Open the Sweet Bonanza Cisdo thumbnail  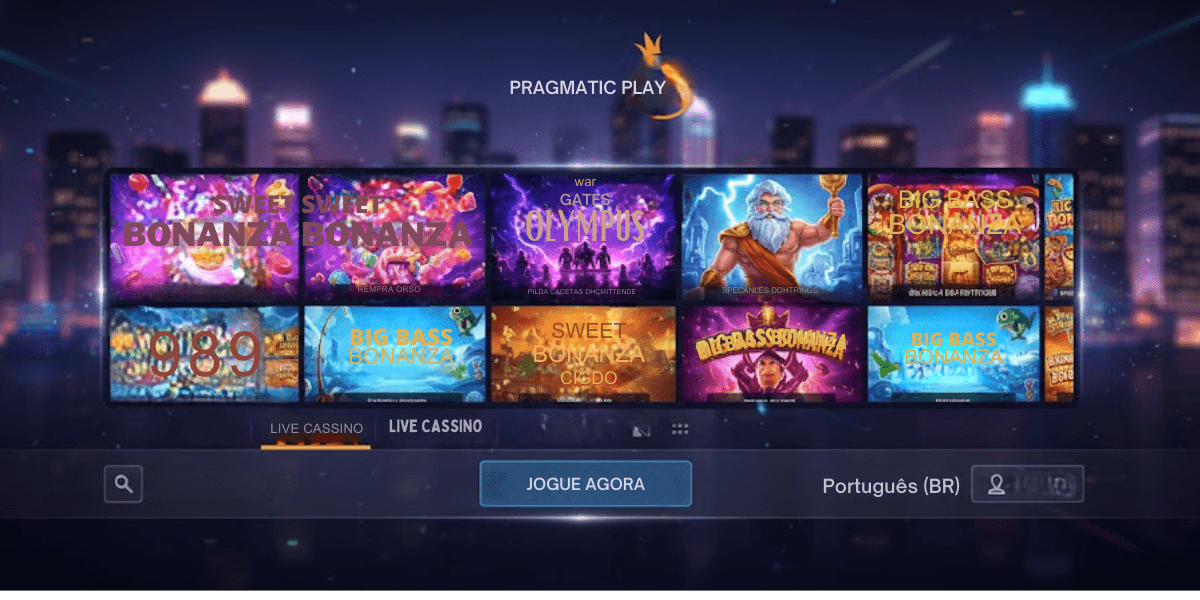584,354
